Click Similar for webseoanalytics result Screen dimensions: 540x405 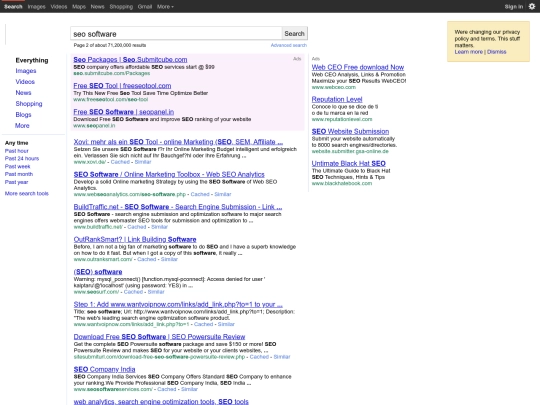[223, 194]
